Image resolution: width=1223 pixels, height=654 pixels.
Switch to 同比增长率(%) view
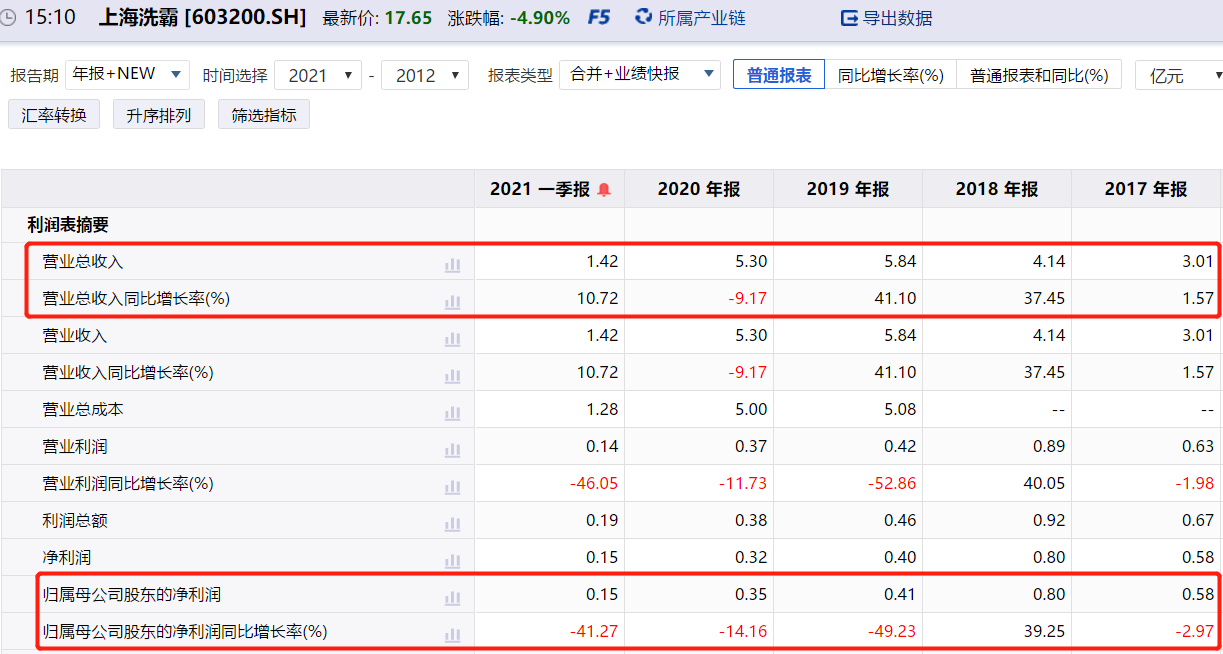890,75
